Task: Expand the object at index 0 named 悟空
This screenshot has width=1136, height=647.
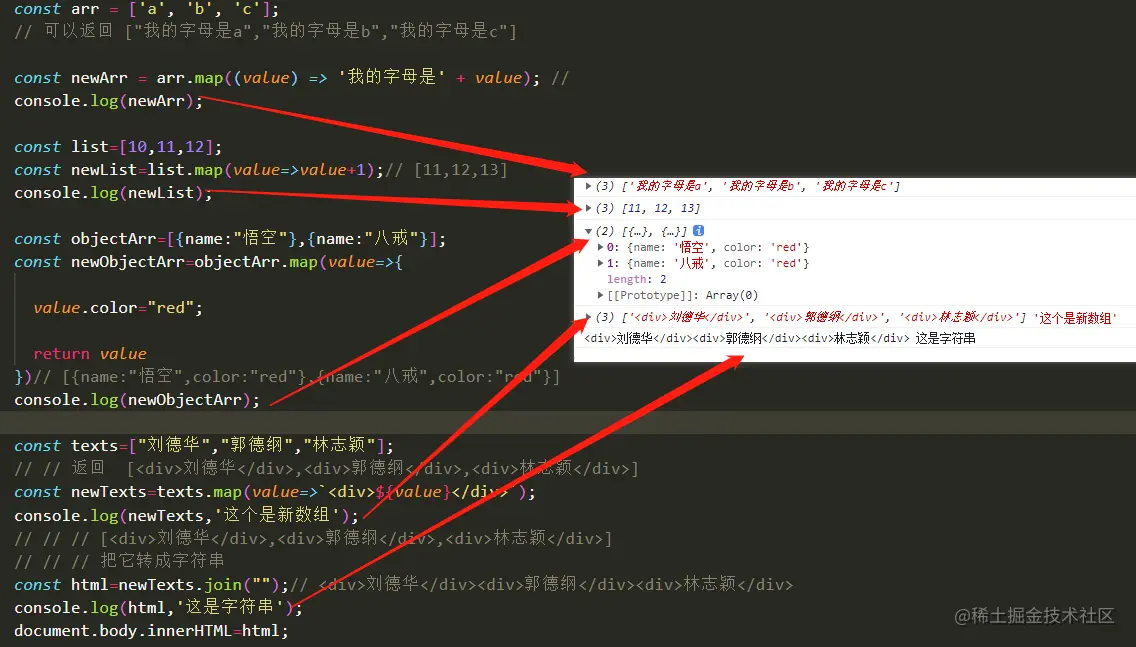Action: 603,247
